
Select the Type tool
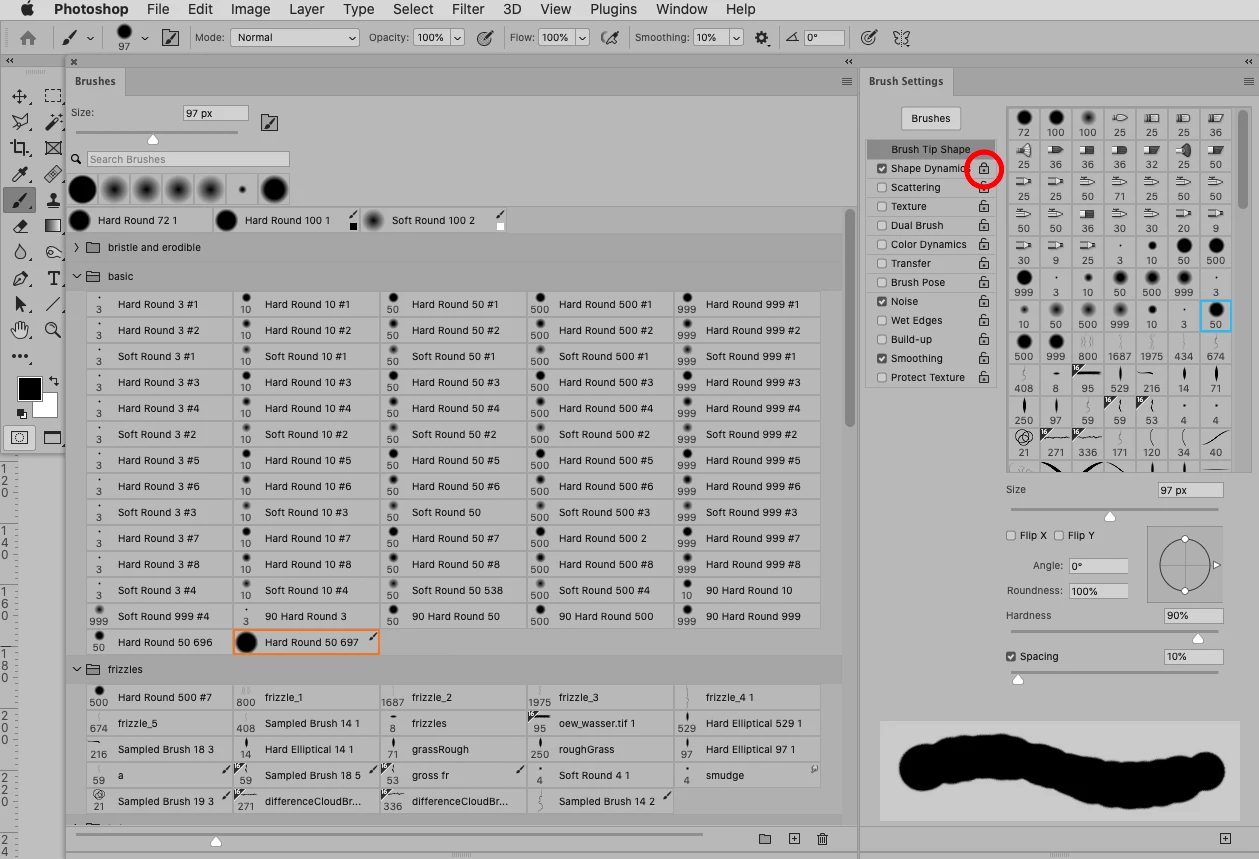click(52, 278)
